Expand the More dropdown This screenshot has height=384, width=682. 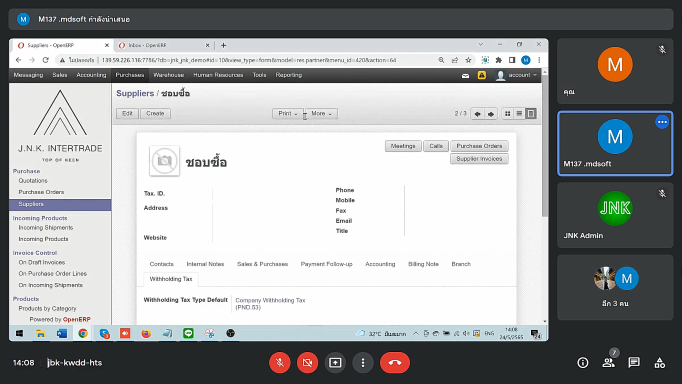(321, 114)
